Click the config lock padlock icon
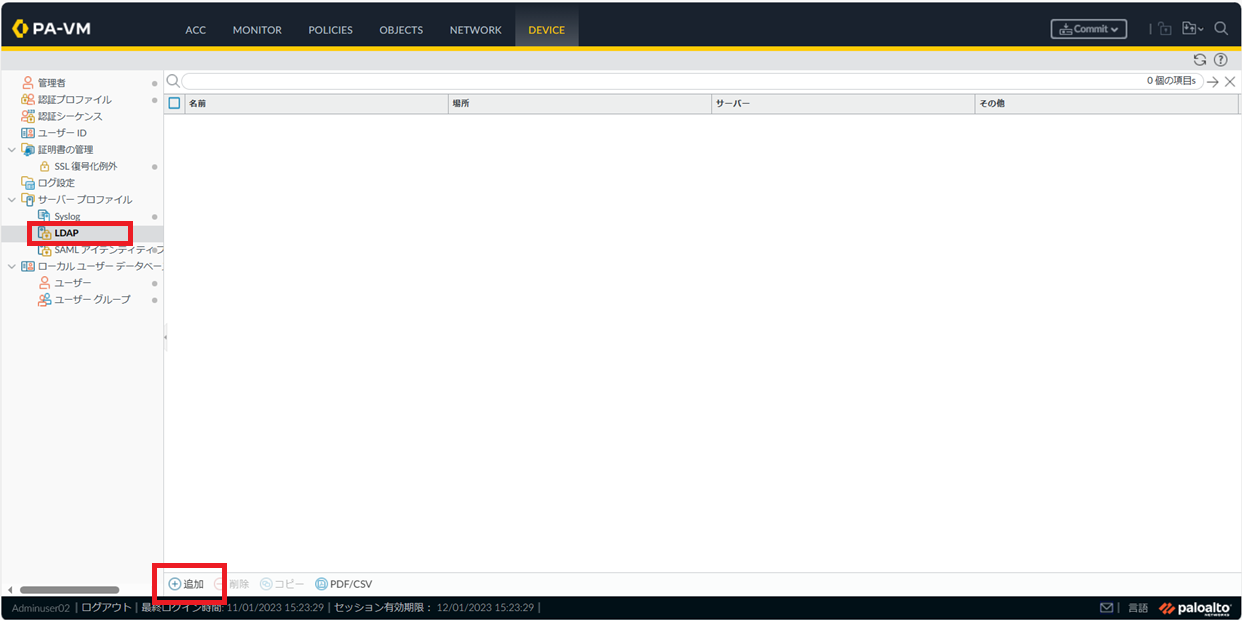The height and width of the screenshot is (620, 1242). tap(1165, 29)
